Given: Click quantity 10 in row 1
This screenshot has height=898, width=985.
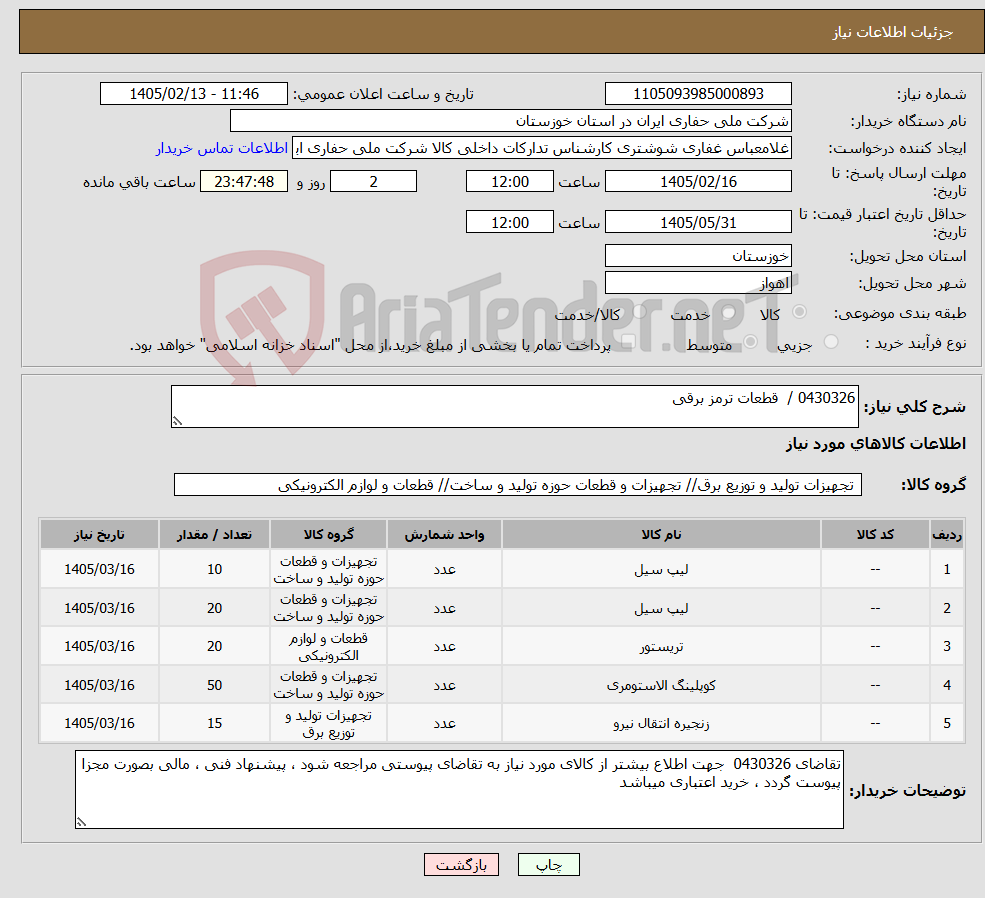Looking at the screenshot, I should click(214, 570).
